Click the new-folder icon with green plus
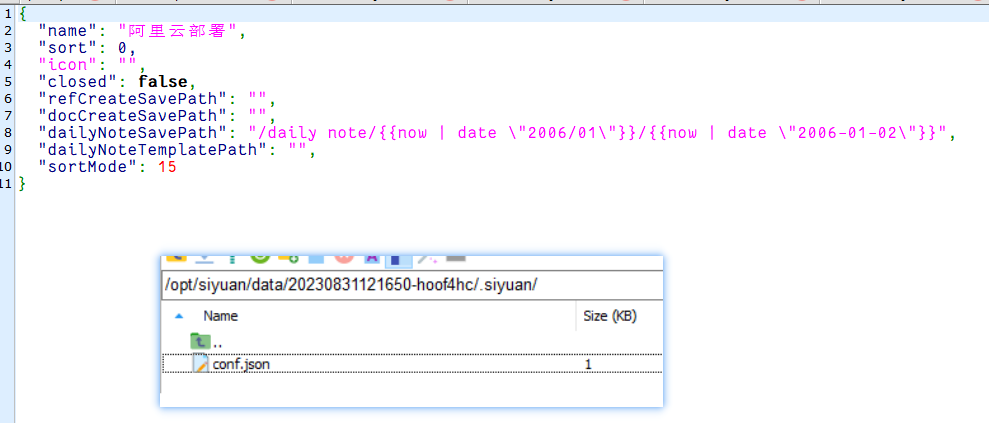Image resolution: width=989 pixels, height=423 pixels. [x=288, y=257]
